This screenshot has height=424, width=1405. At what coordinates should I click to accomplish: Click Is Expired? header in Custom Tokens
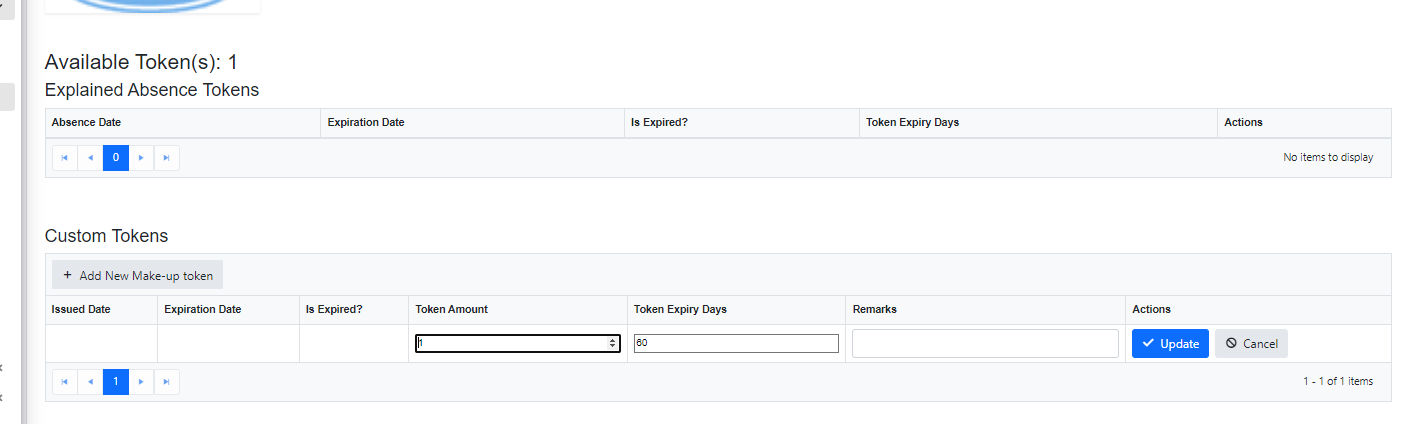pos(334,310)
